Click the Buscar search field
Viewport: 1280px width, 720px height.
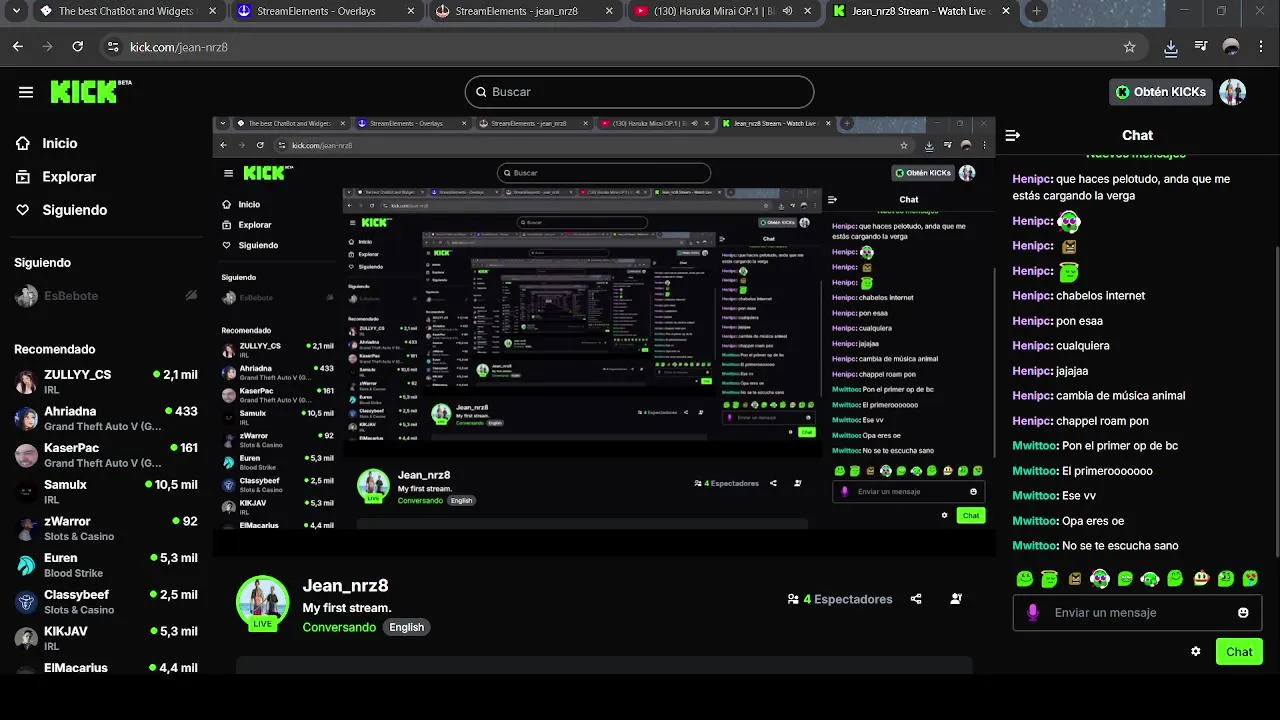pyautogui.click(x=639, y=92)
